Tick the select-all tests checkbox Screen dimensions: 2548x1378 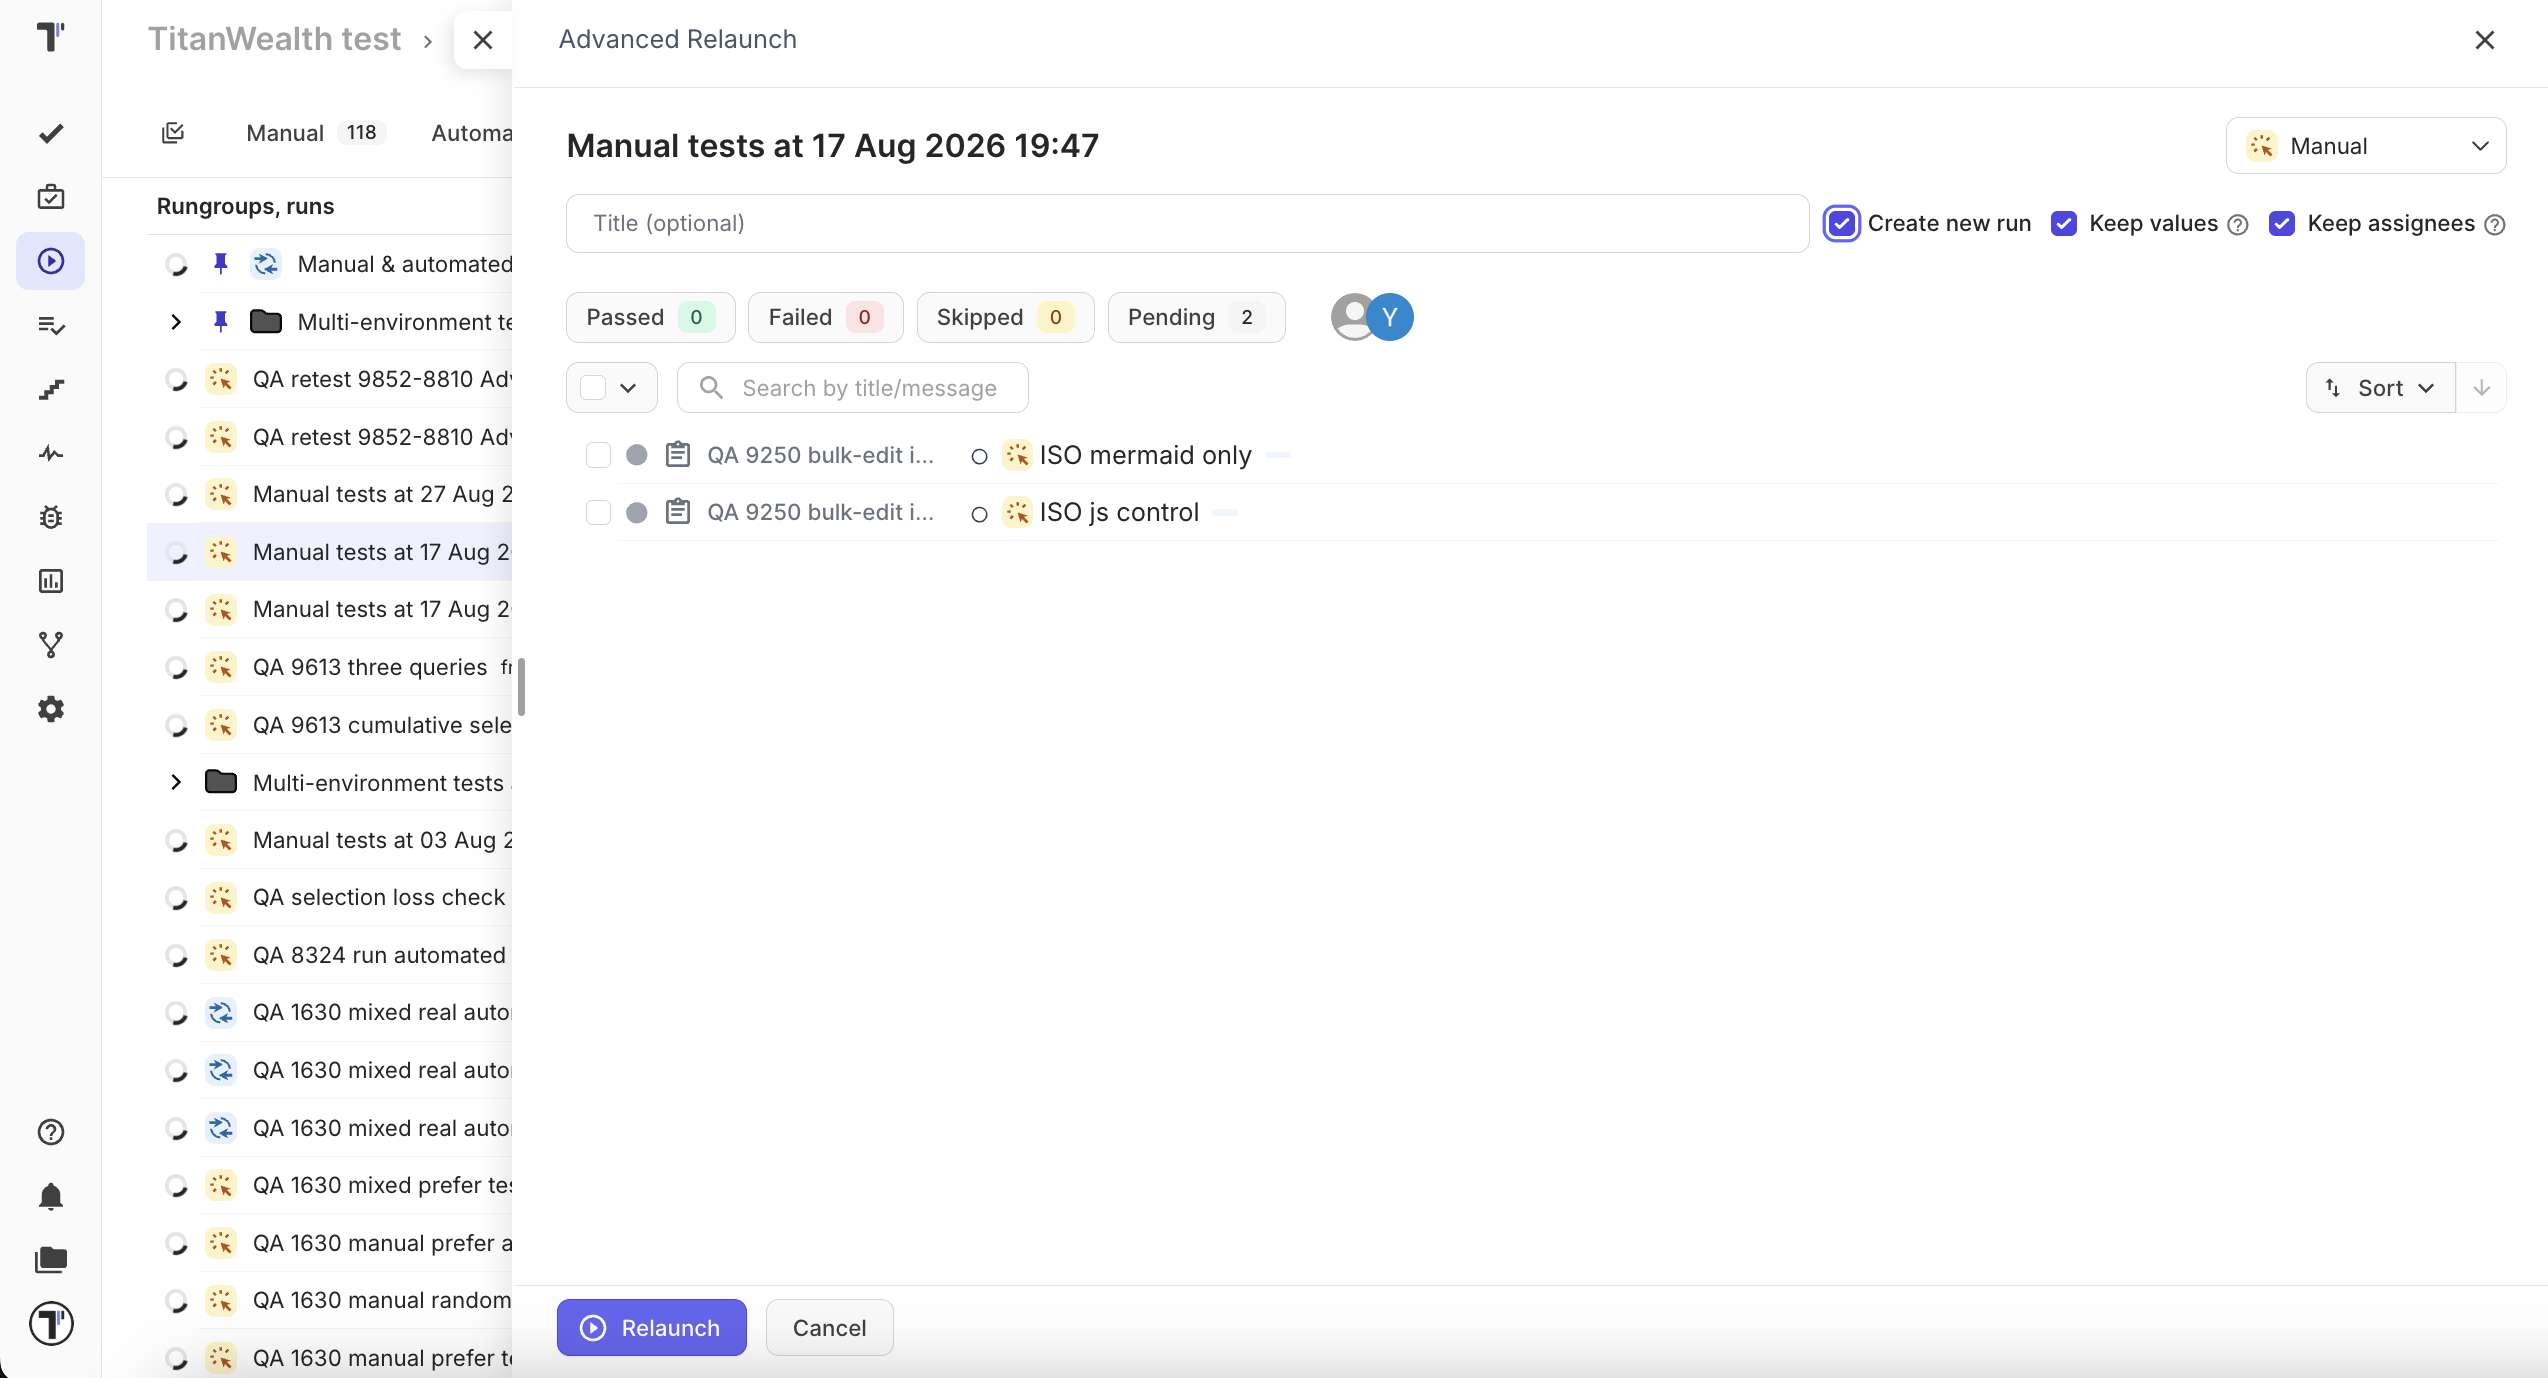(x=593, y=388)
